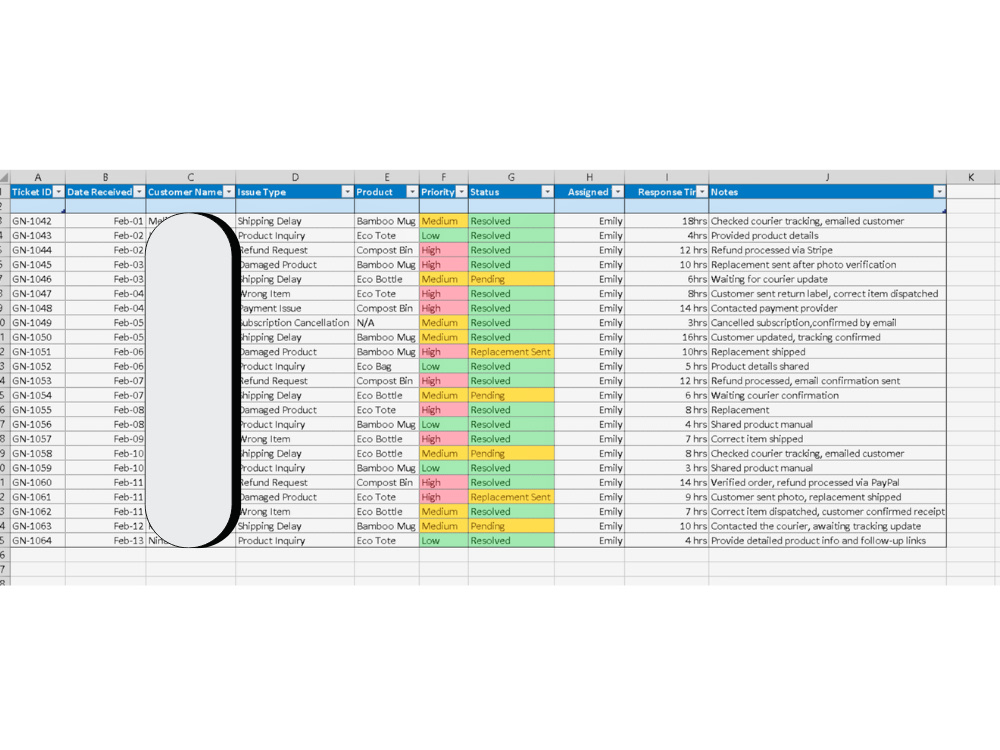1000x750 pixels.
Task: Click note 'Waiting courier confirmation'
Action: coord(775,395)
